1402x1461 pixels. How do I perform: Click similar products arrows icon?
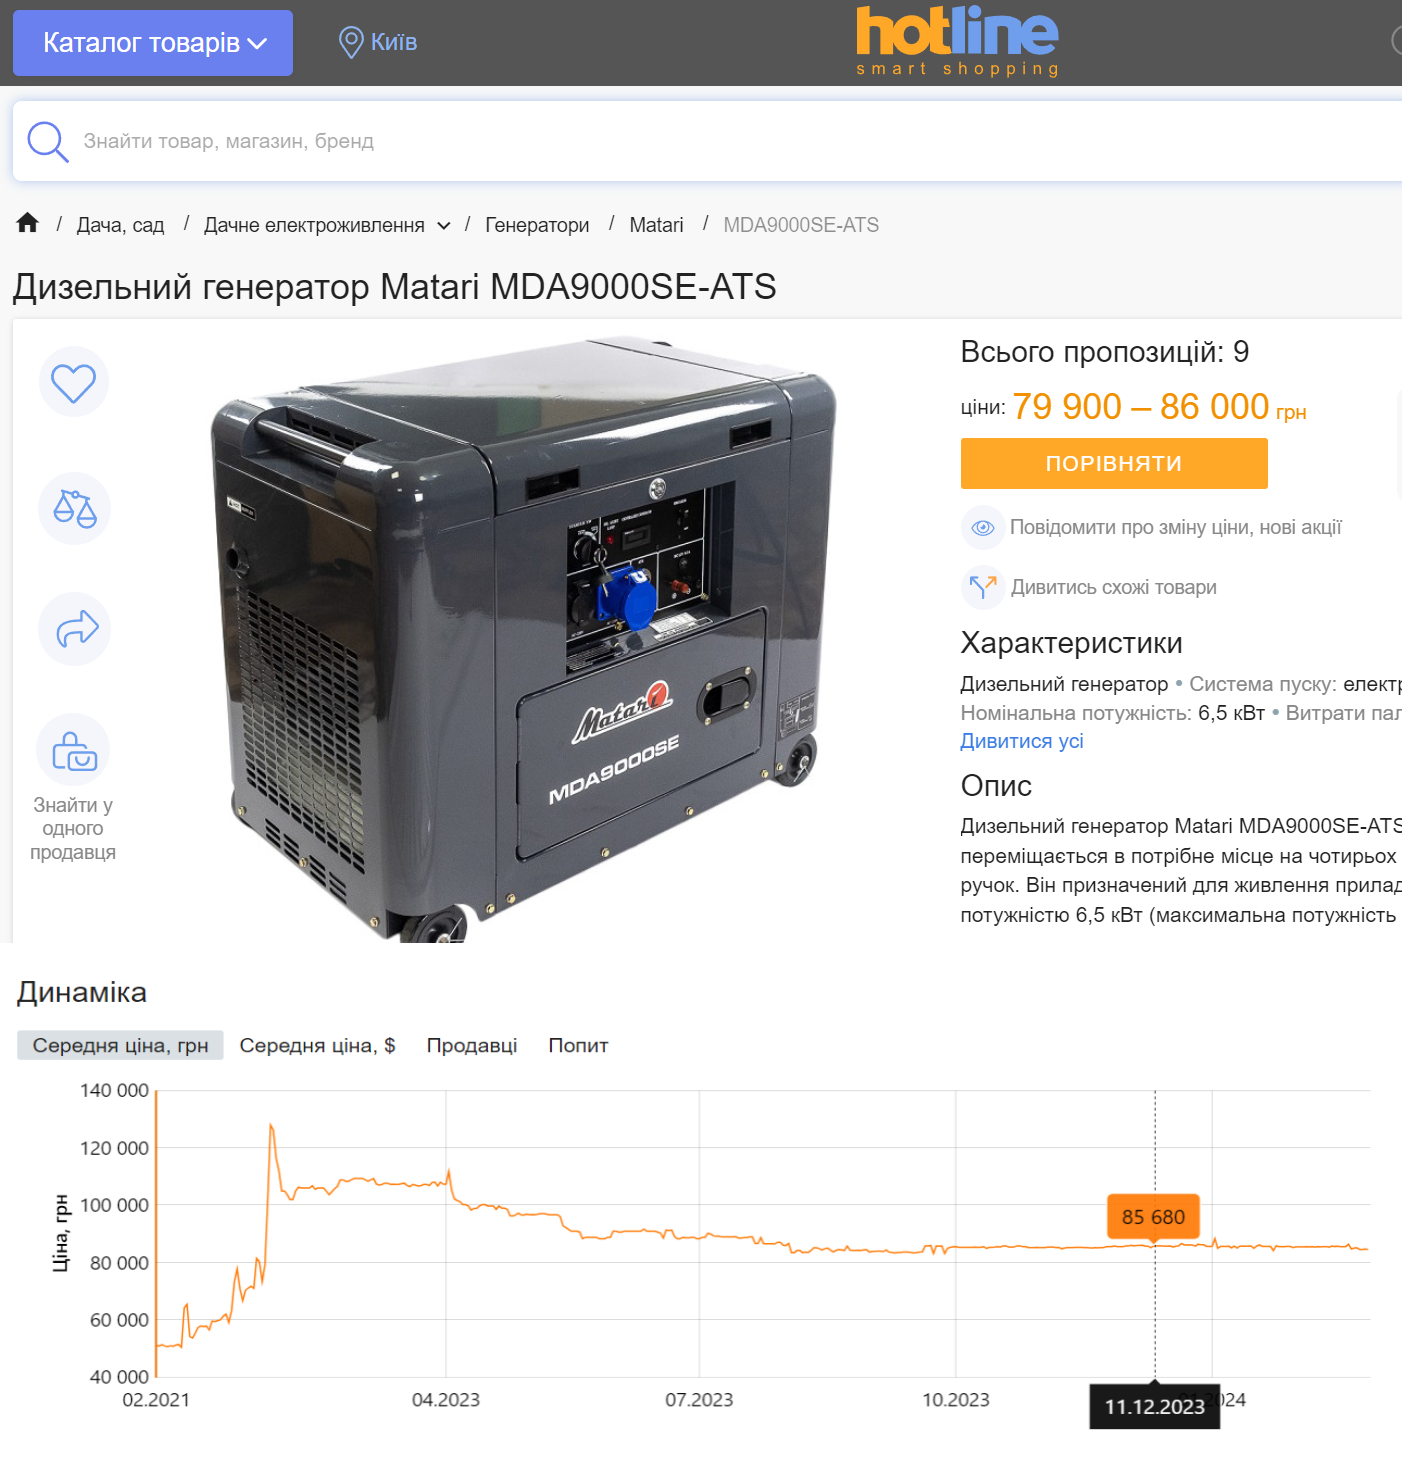point(983,587)
